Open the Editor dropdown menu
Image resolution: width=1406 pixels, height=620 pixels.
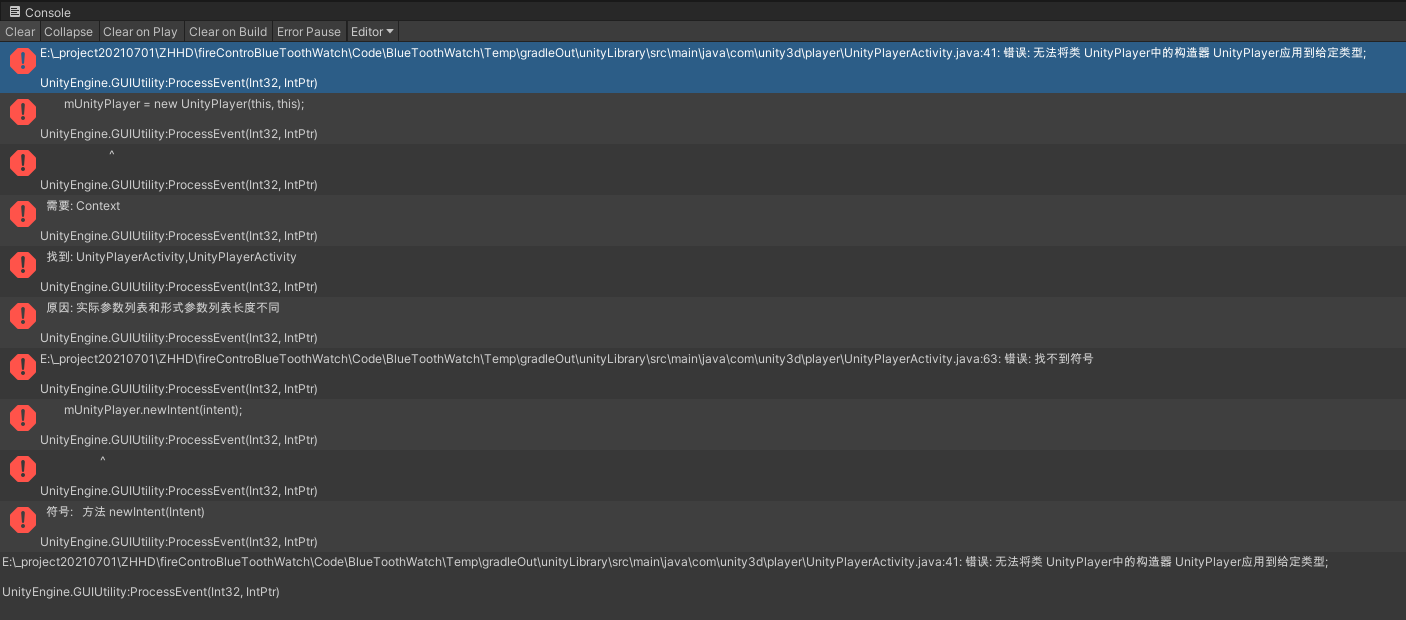[371, 31]
